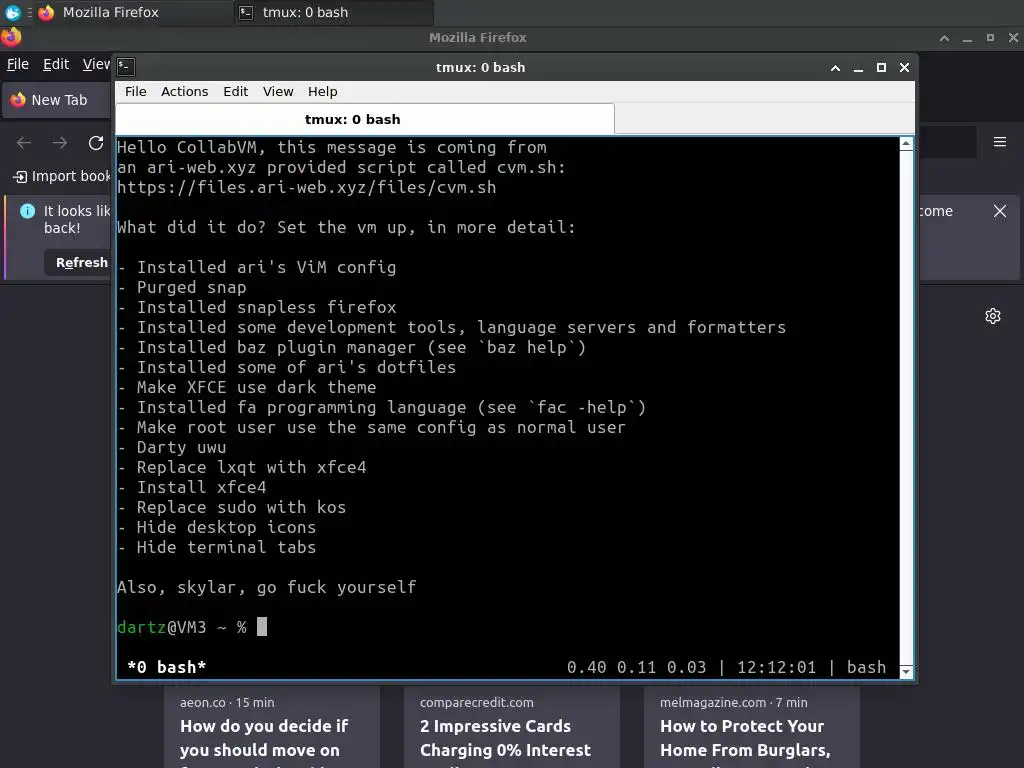This screenshot has width=1024, height=768.
Task: Click Firefox back arrow button
Action: click(24, 142)
